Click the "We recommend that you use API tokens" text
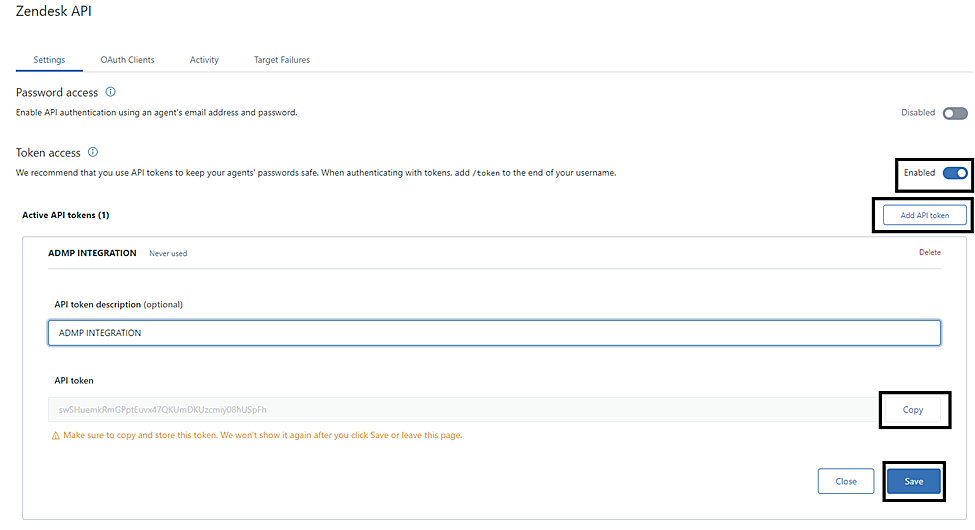Viewport: 975px width, 530px height. [x=316, y=173]
